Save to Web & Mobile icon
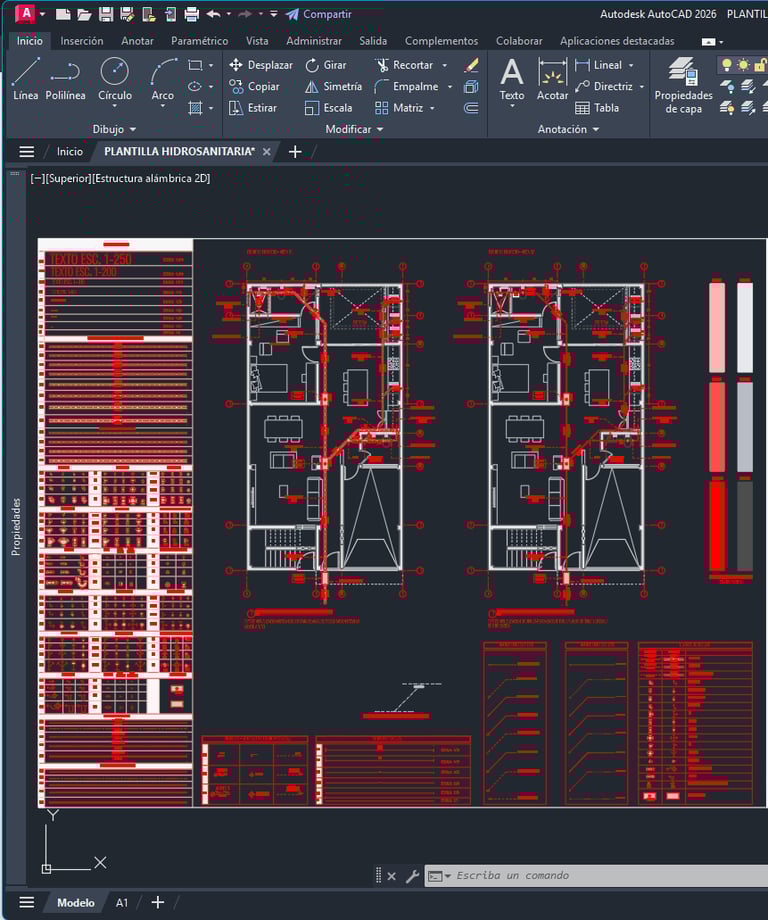This screenshot has height=920, width=768. [170, 14]
